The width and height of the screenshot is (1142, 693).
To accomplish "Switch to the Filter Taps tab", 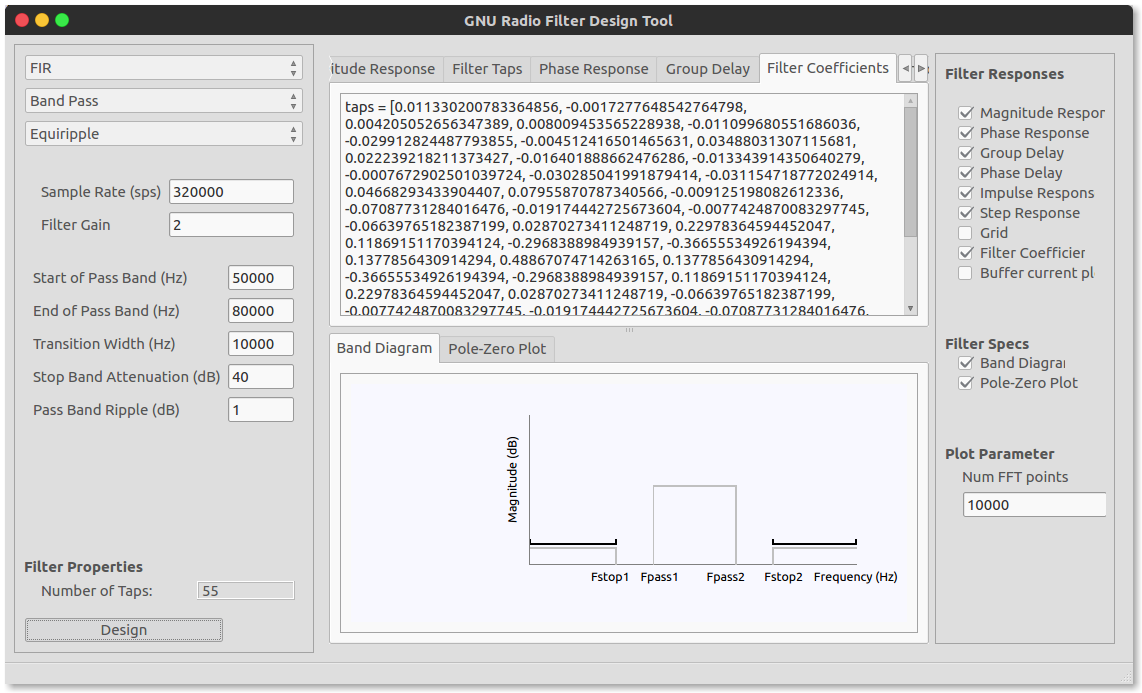I will tap(487, 69).
